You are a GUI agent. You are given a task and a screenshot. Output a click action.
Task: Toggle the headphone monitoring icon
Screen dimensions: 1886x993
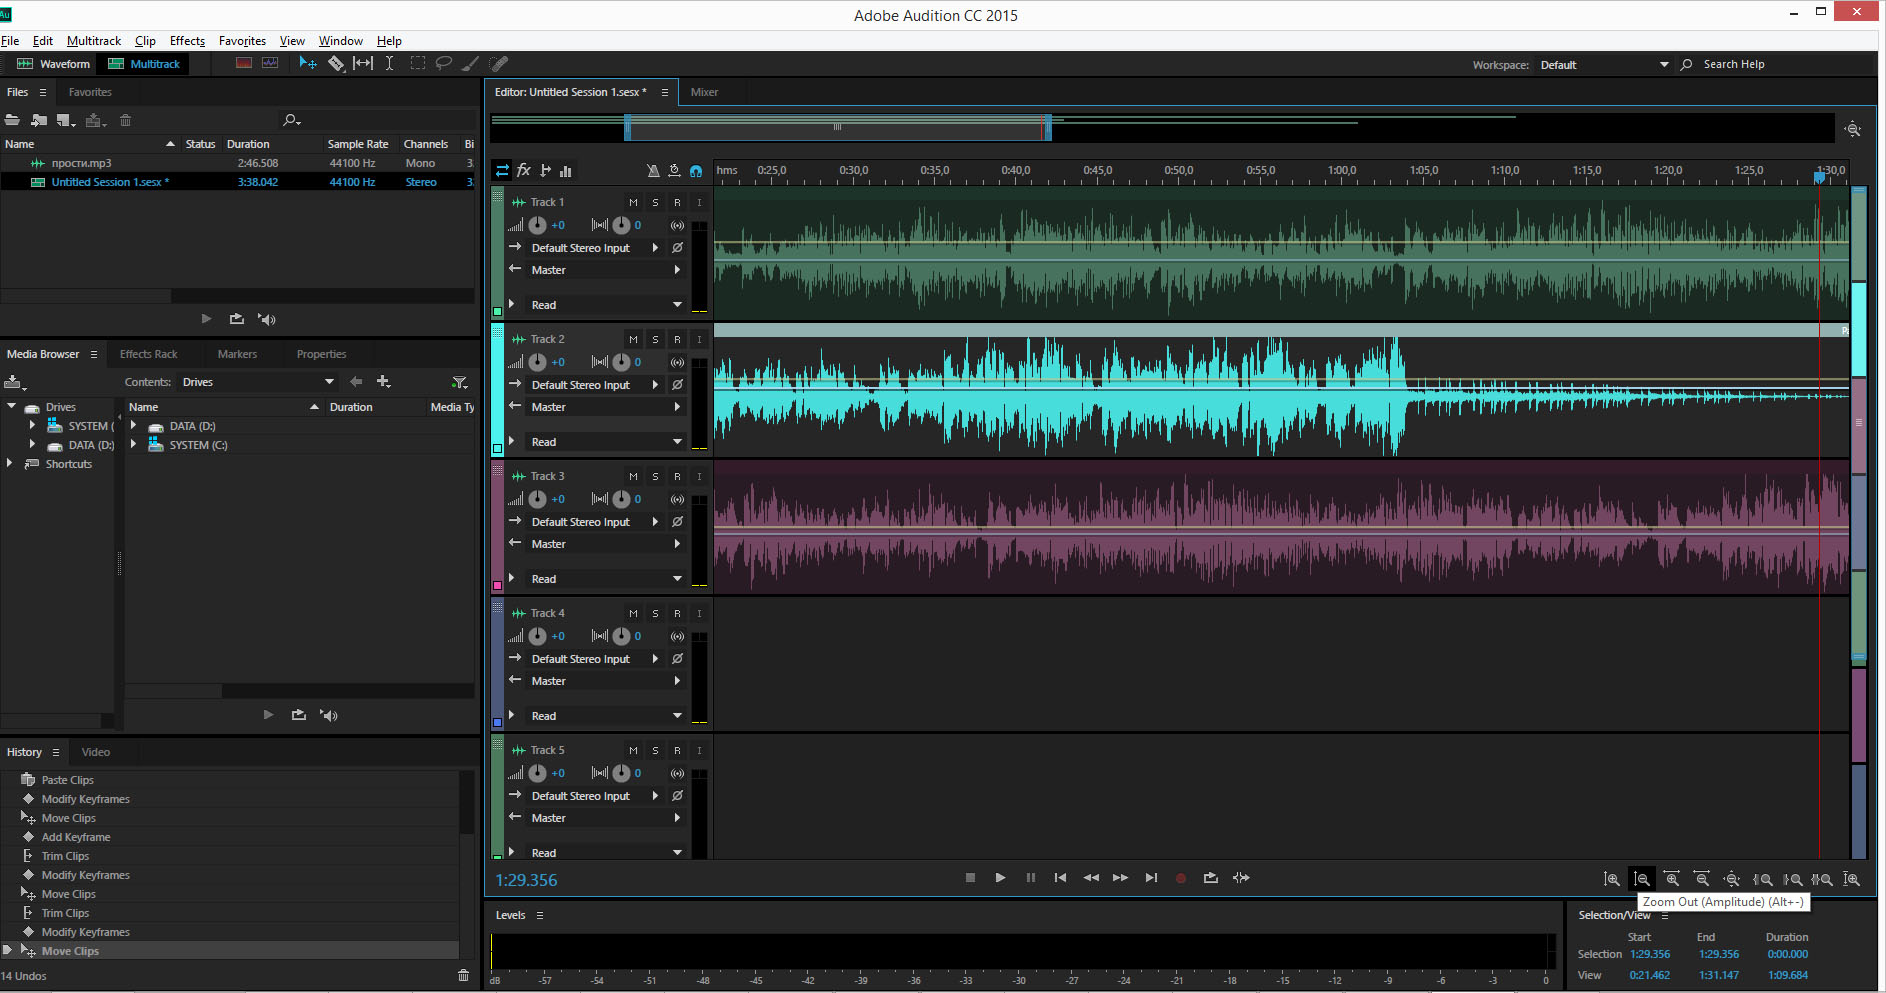(x=696, y=171)
